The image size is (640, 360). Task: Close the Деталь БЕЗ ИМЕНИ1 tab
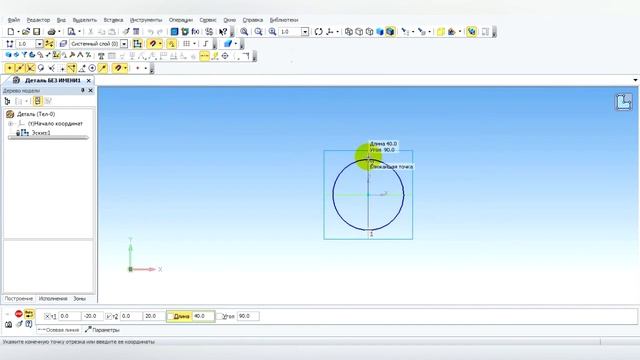[89, 80]
